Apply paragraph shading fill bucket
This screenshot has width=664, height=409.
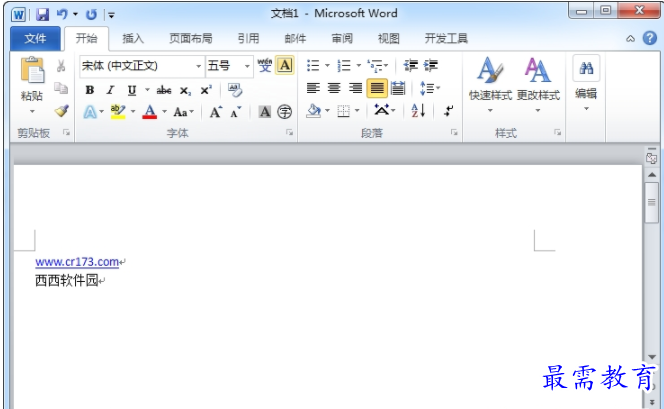pos(314,111)
